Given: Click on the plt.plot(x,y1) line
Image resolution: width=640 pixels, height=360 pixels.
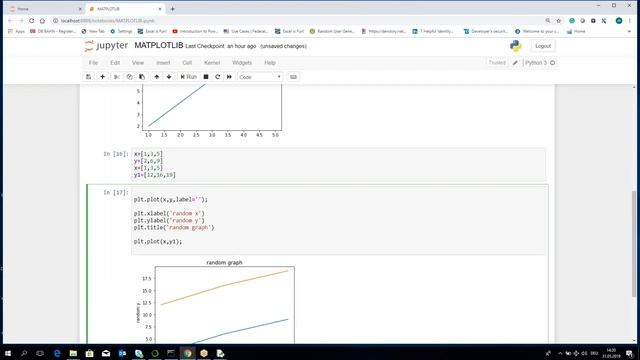Looking at the screenshot, I should coord(158,241).
